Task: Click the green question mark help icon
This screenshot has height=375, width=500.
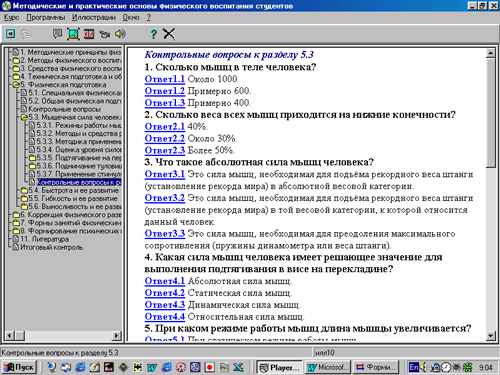Action: pos(153,34)
